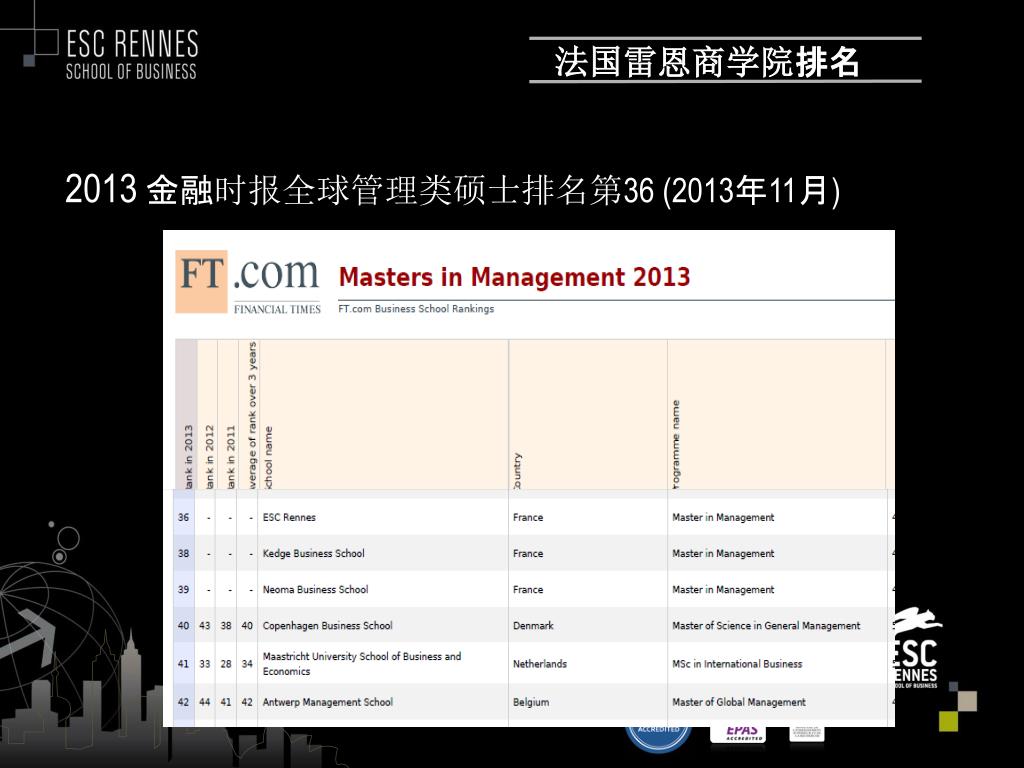1024x768 pixels.
Task: Click the FT.com Financial Times logo
Action: click(248, 283)
